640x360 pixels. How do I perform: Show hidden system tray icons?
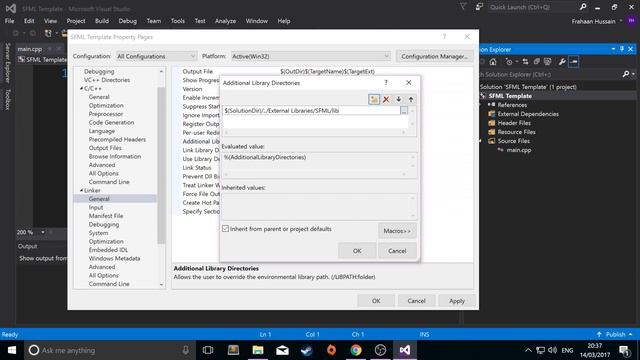pyautogui.click(x=528, y=350)
